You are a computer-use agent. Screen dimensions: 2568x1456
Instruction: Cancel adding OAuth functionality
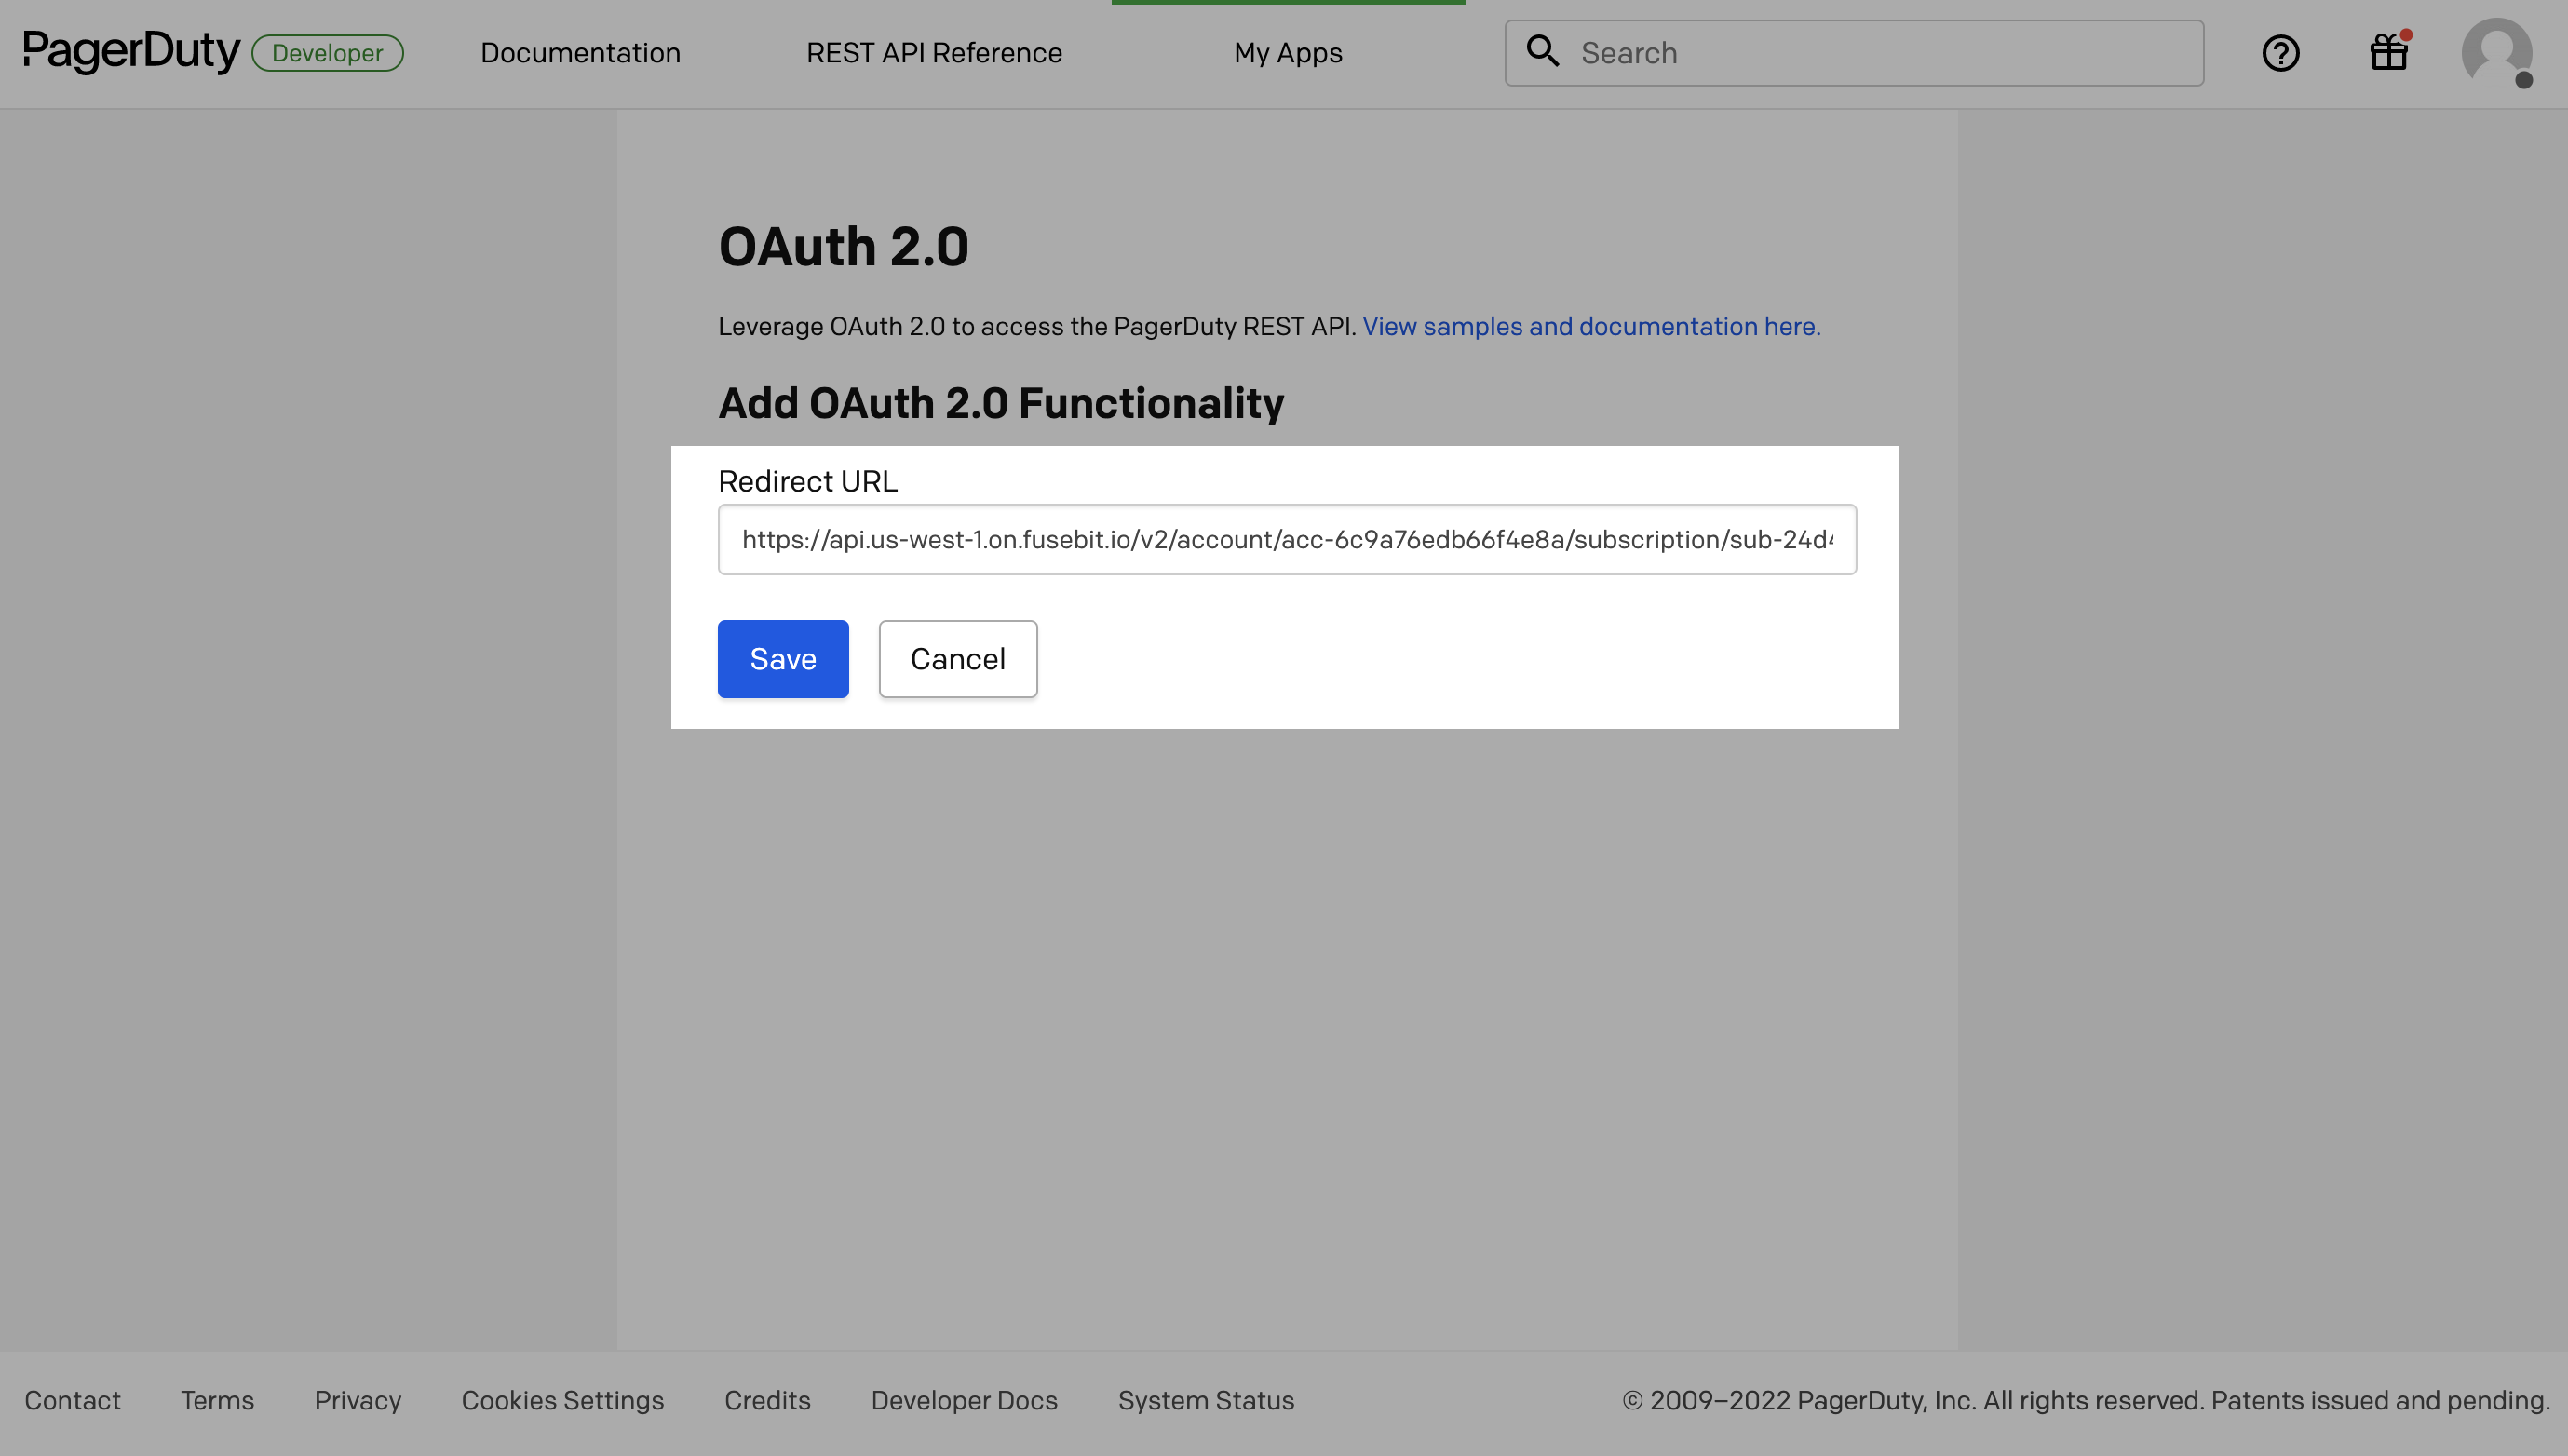pos(958,659)
